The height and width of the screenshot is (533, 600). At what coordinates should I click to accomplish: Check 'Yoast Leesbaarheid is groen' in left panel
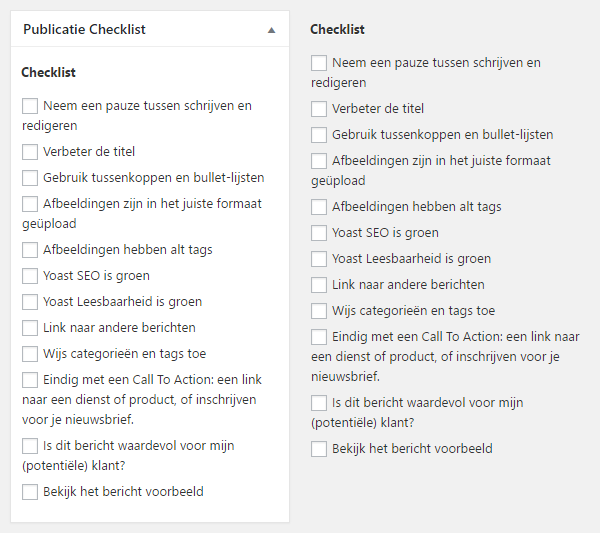click(30, 302)
